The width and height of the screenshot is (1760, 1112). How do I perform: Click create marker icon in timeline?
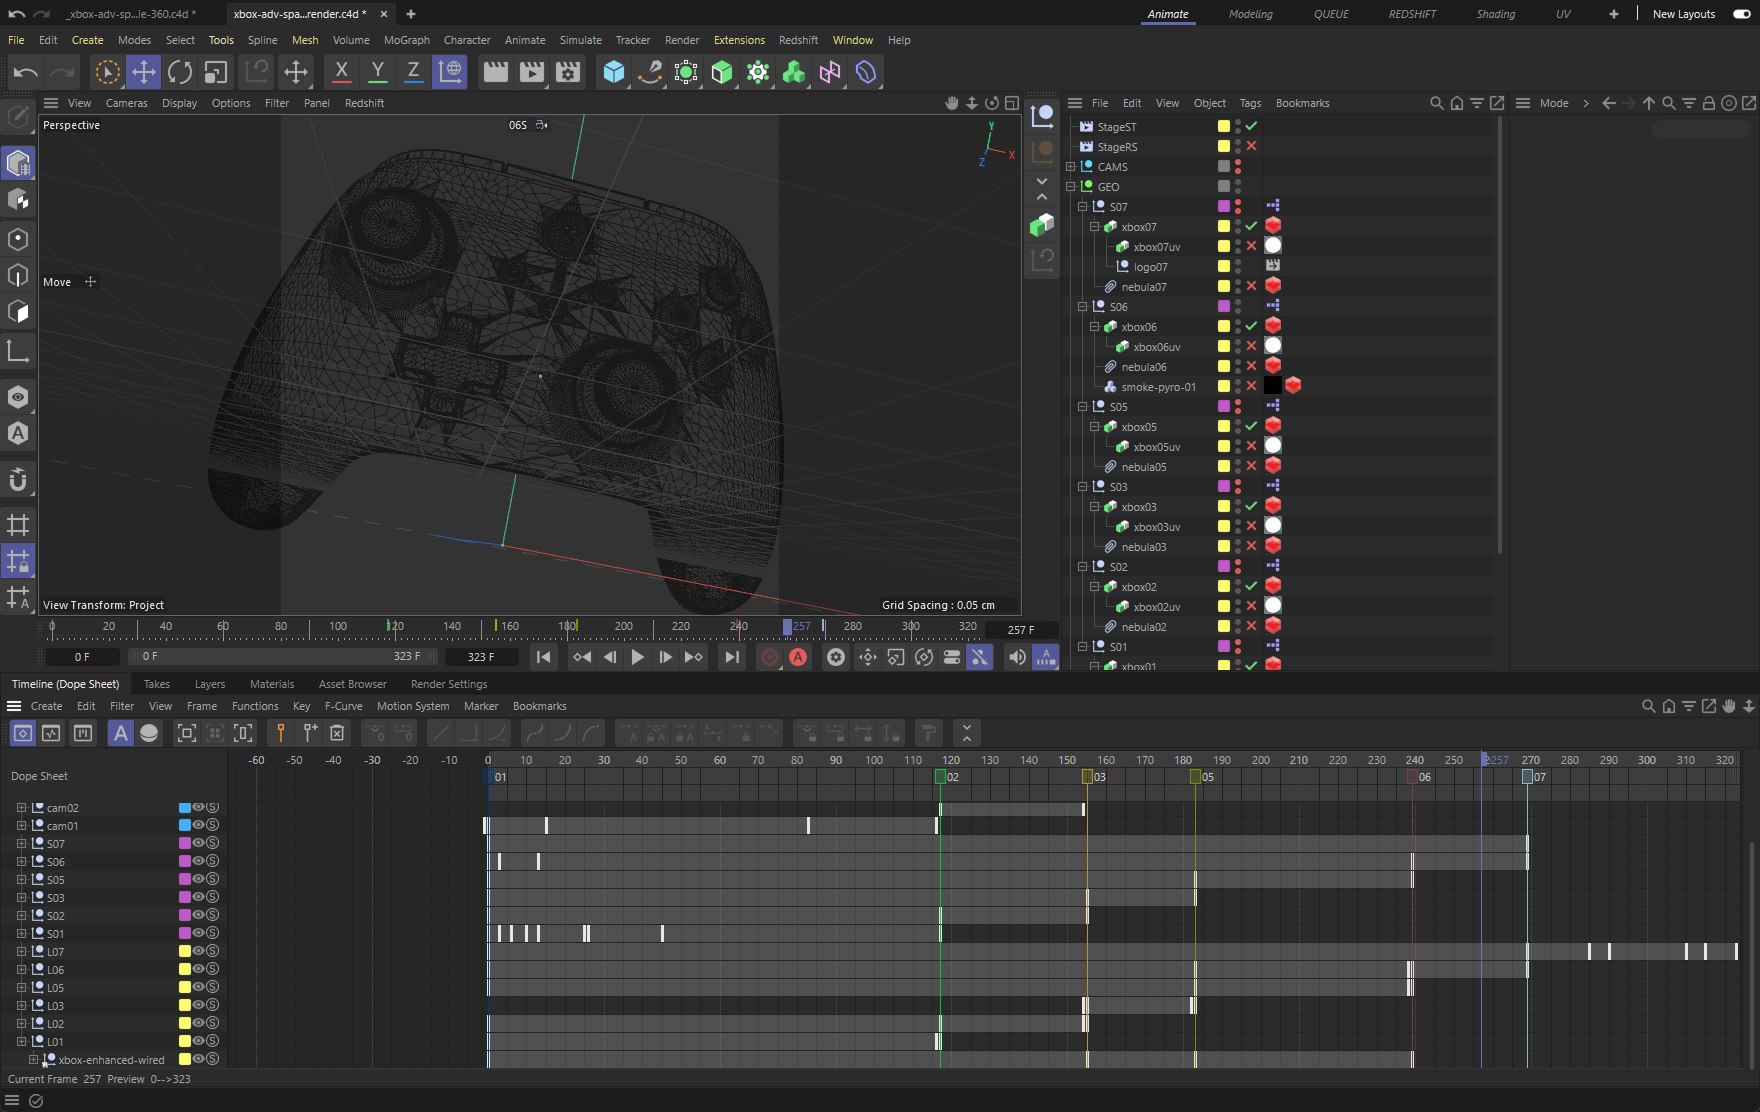point(280,733)
